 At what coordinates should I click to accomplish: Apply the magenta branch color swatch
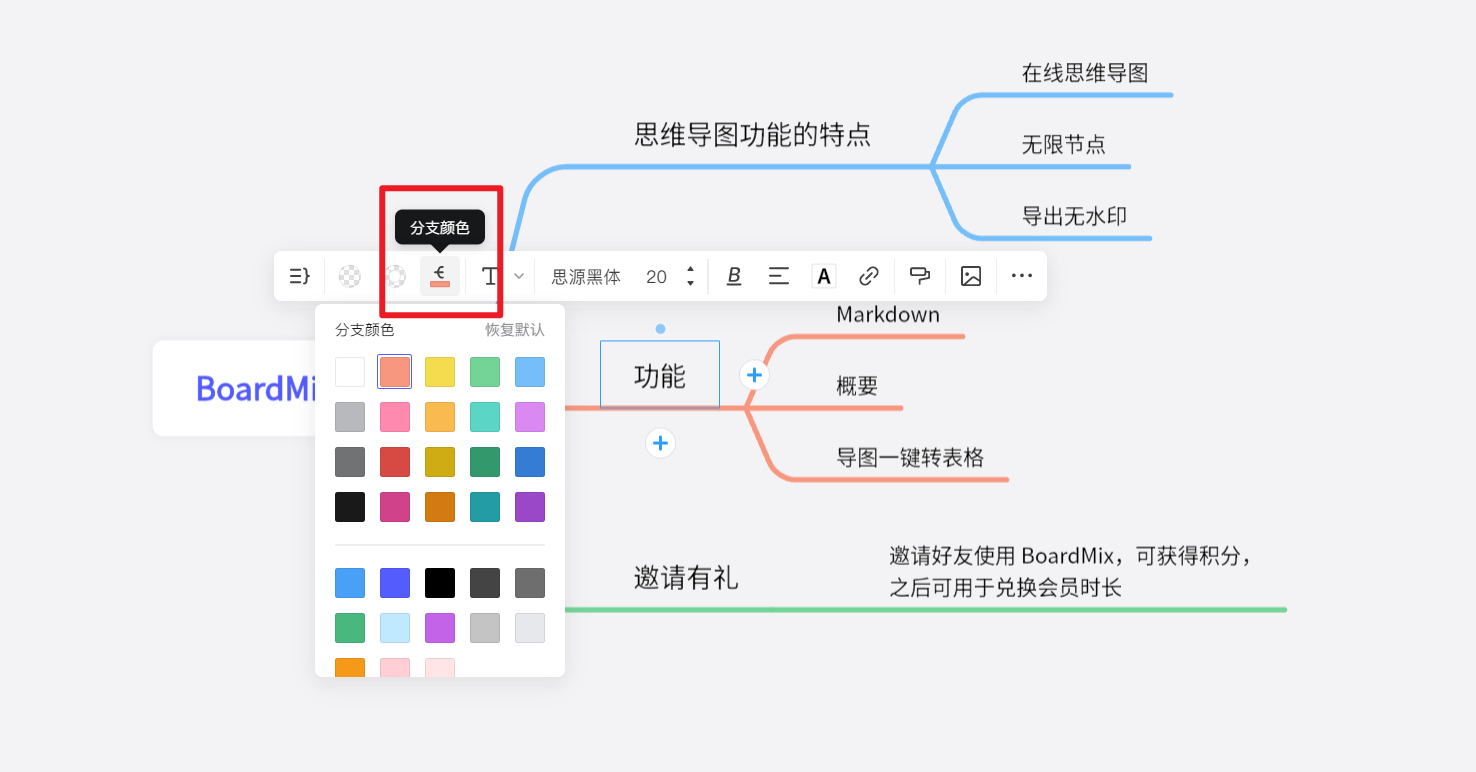pyautogui.click(x=395, y=507)
